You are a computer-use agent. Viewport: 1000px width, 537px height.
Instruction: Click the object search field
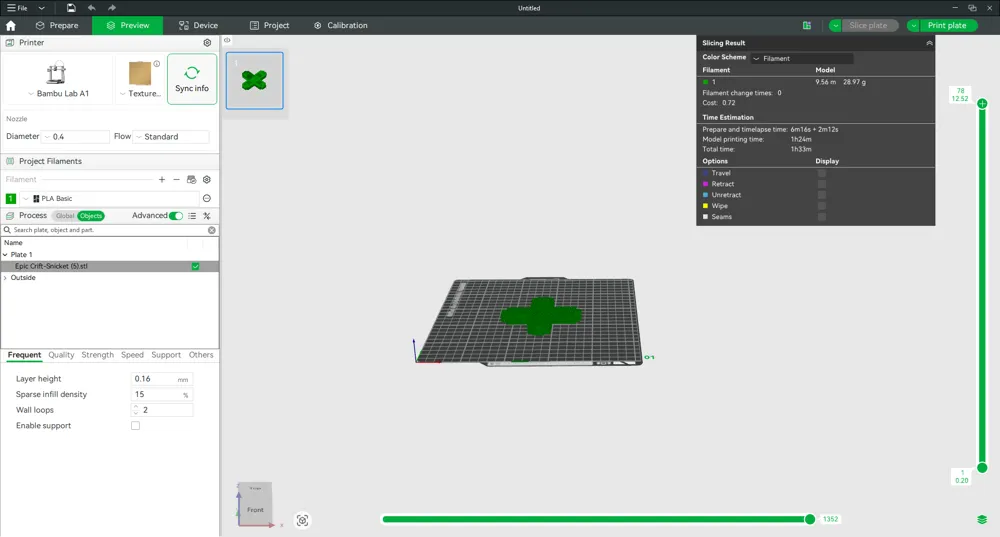point(108,230)
